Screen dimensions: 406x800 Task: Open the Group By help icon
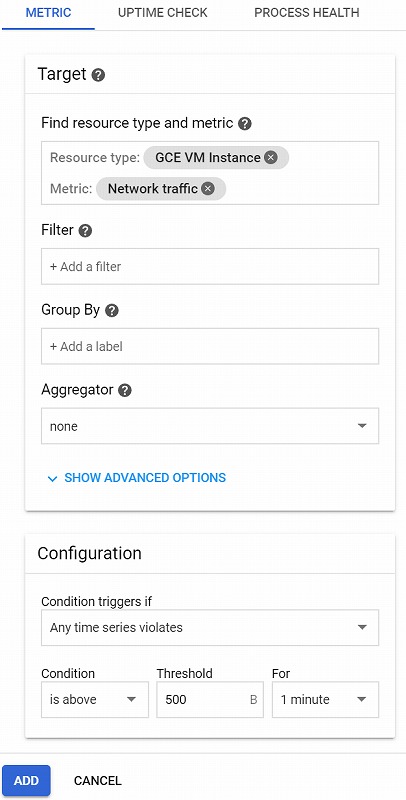[112, 311]
